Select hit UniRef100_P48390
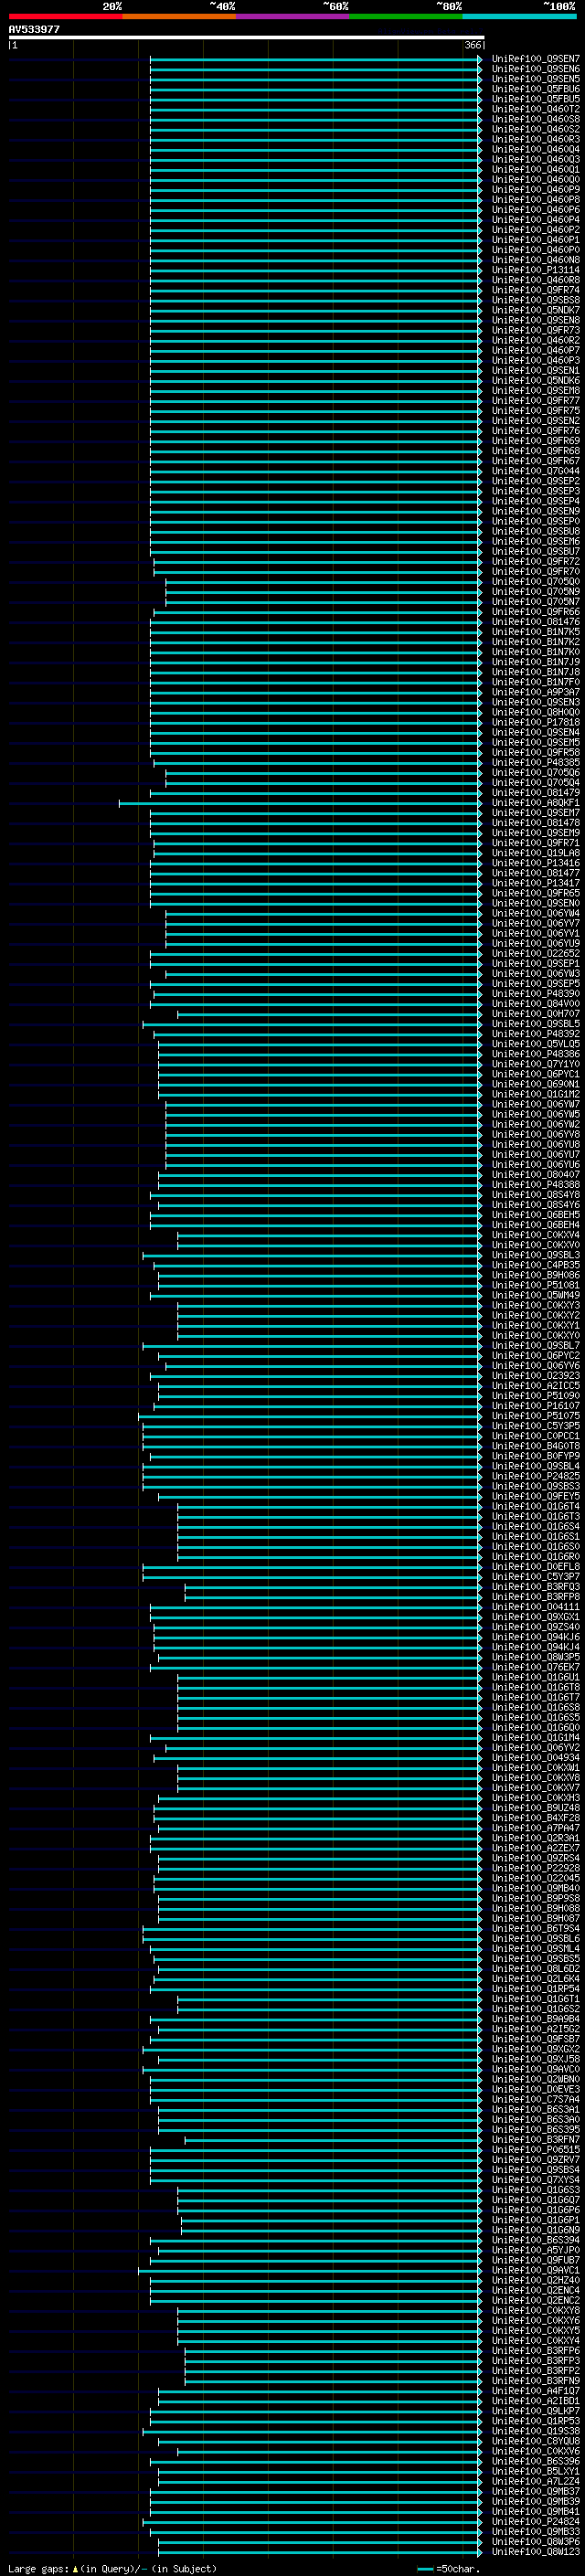 (x=536, y=994)
